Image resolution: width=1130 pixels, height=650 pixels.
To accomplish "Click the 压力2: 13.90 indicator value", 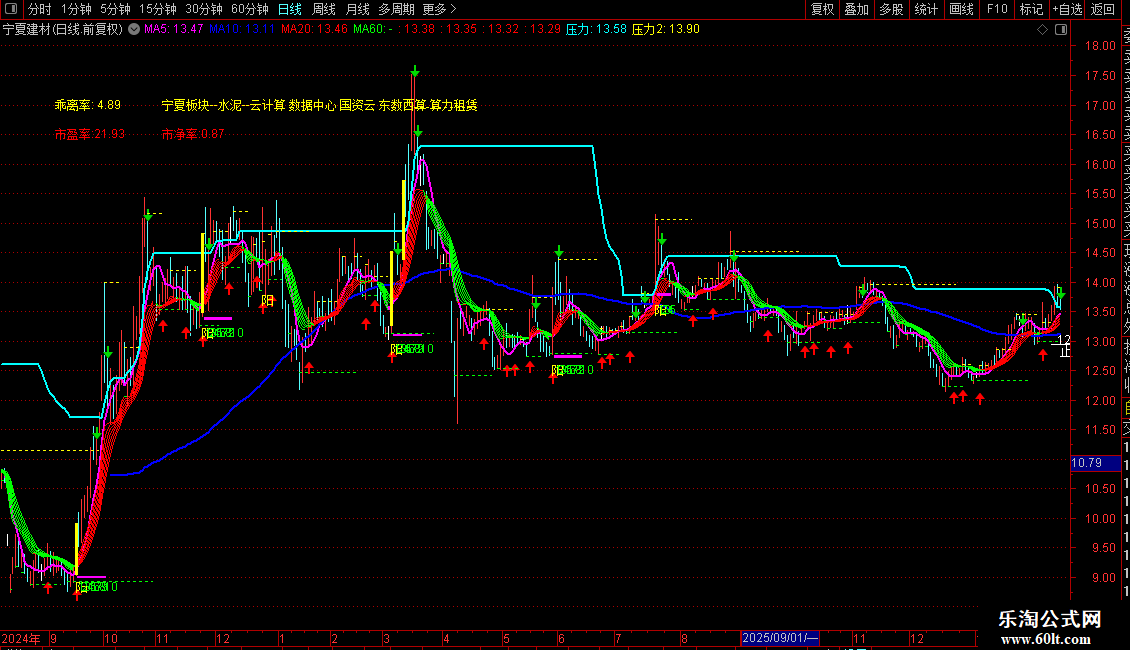I will 666,29.
